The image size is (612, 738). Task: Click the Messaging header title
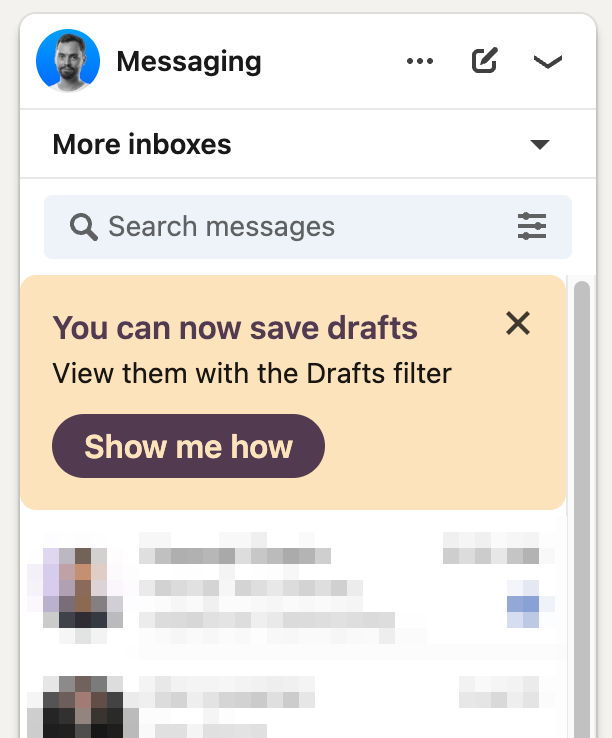189,62
